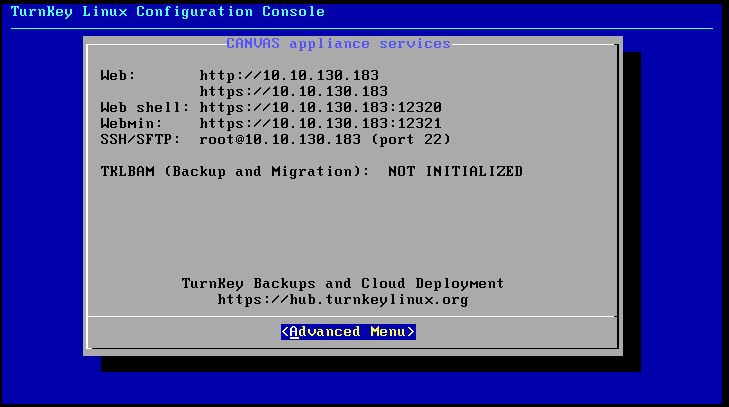729x407 pixels.
Task: Click the "SSH/SFTP:" label
Action: (141, 139)
